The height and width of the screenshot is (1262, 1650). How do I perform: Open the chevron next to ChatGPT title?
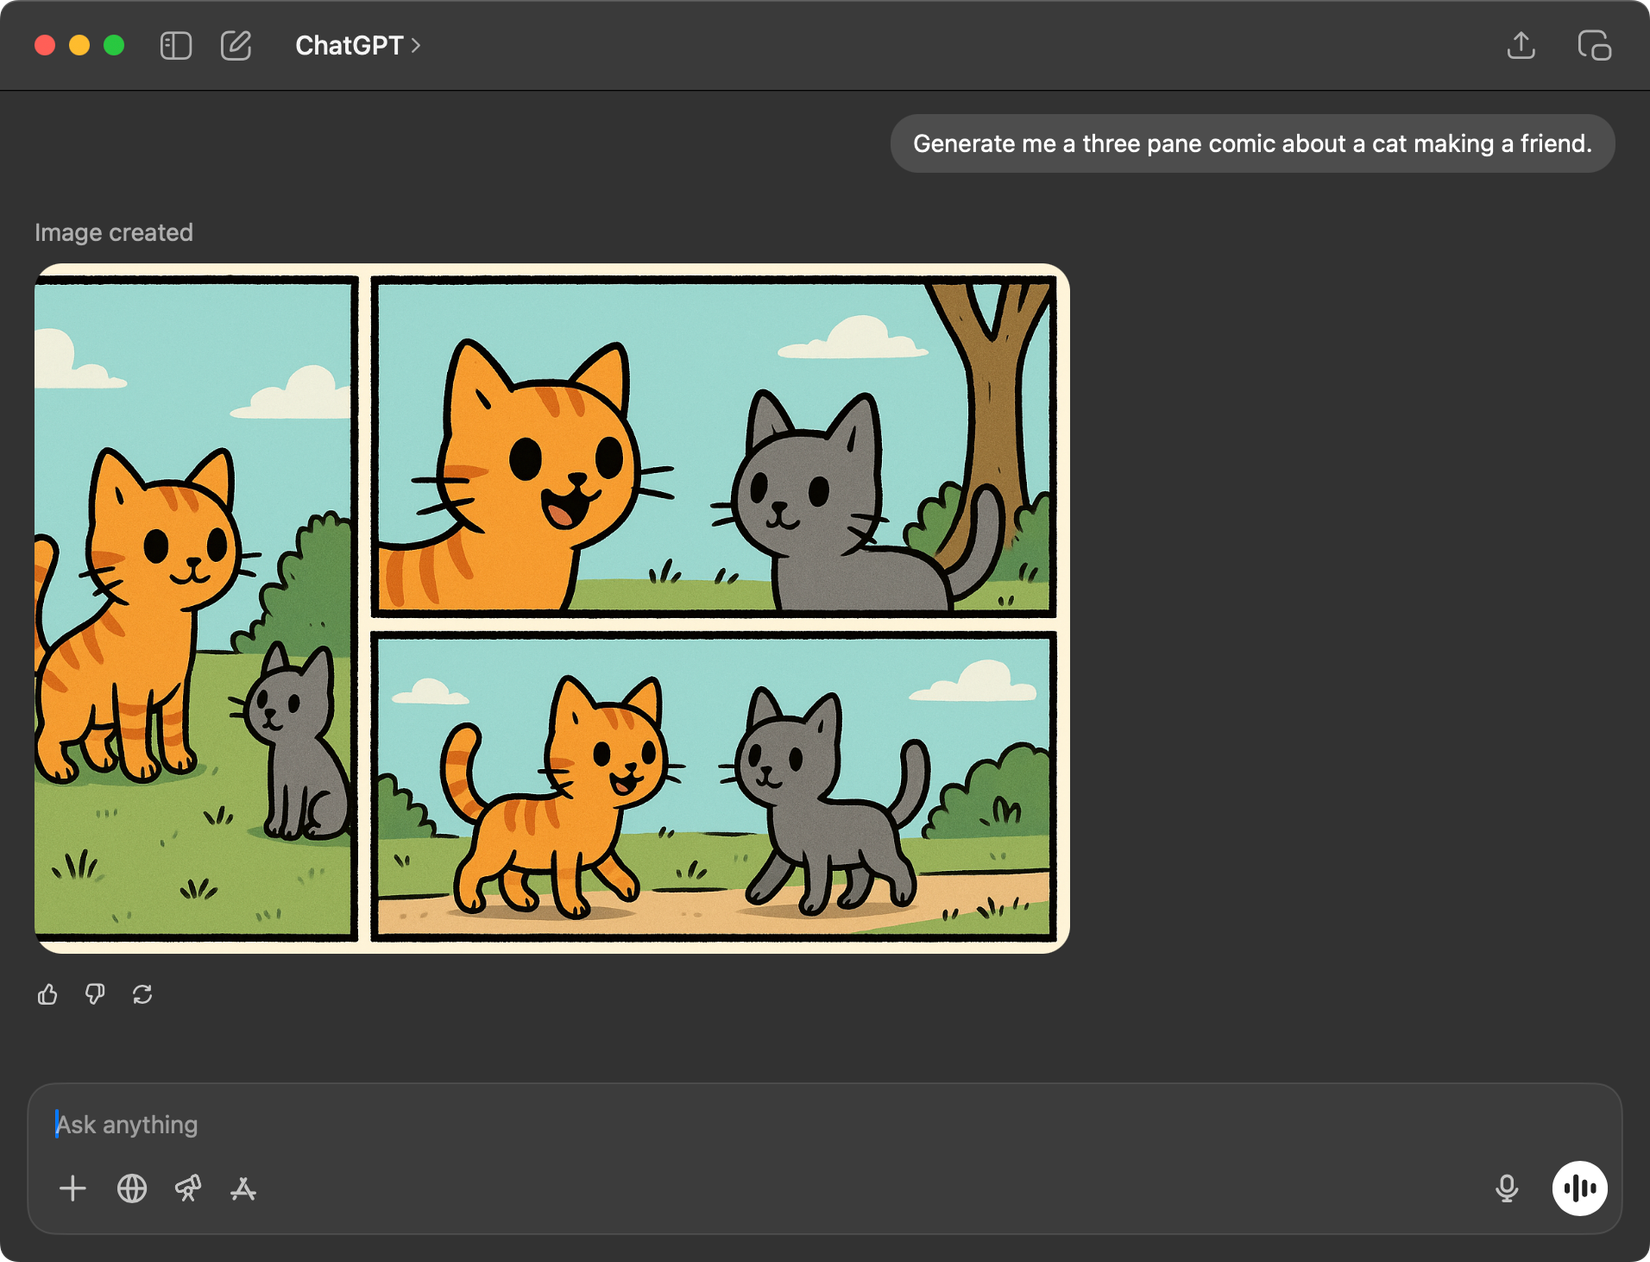(414, 46)
